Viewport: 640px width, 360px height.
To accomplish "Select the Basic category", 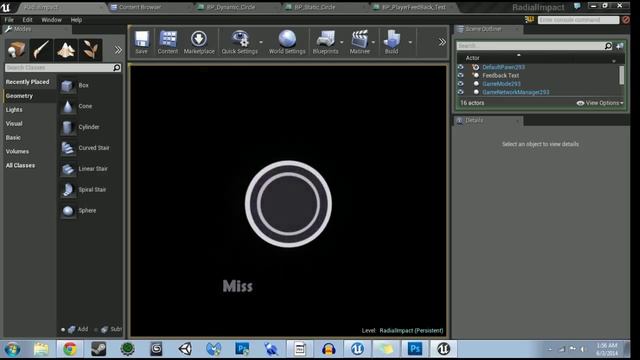I will (x=13, y=138).
